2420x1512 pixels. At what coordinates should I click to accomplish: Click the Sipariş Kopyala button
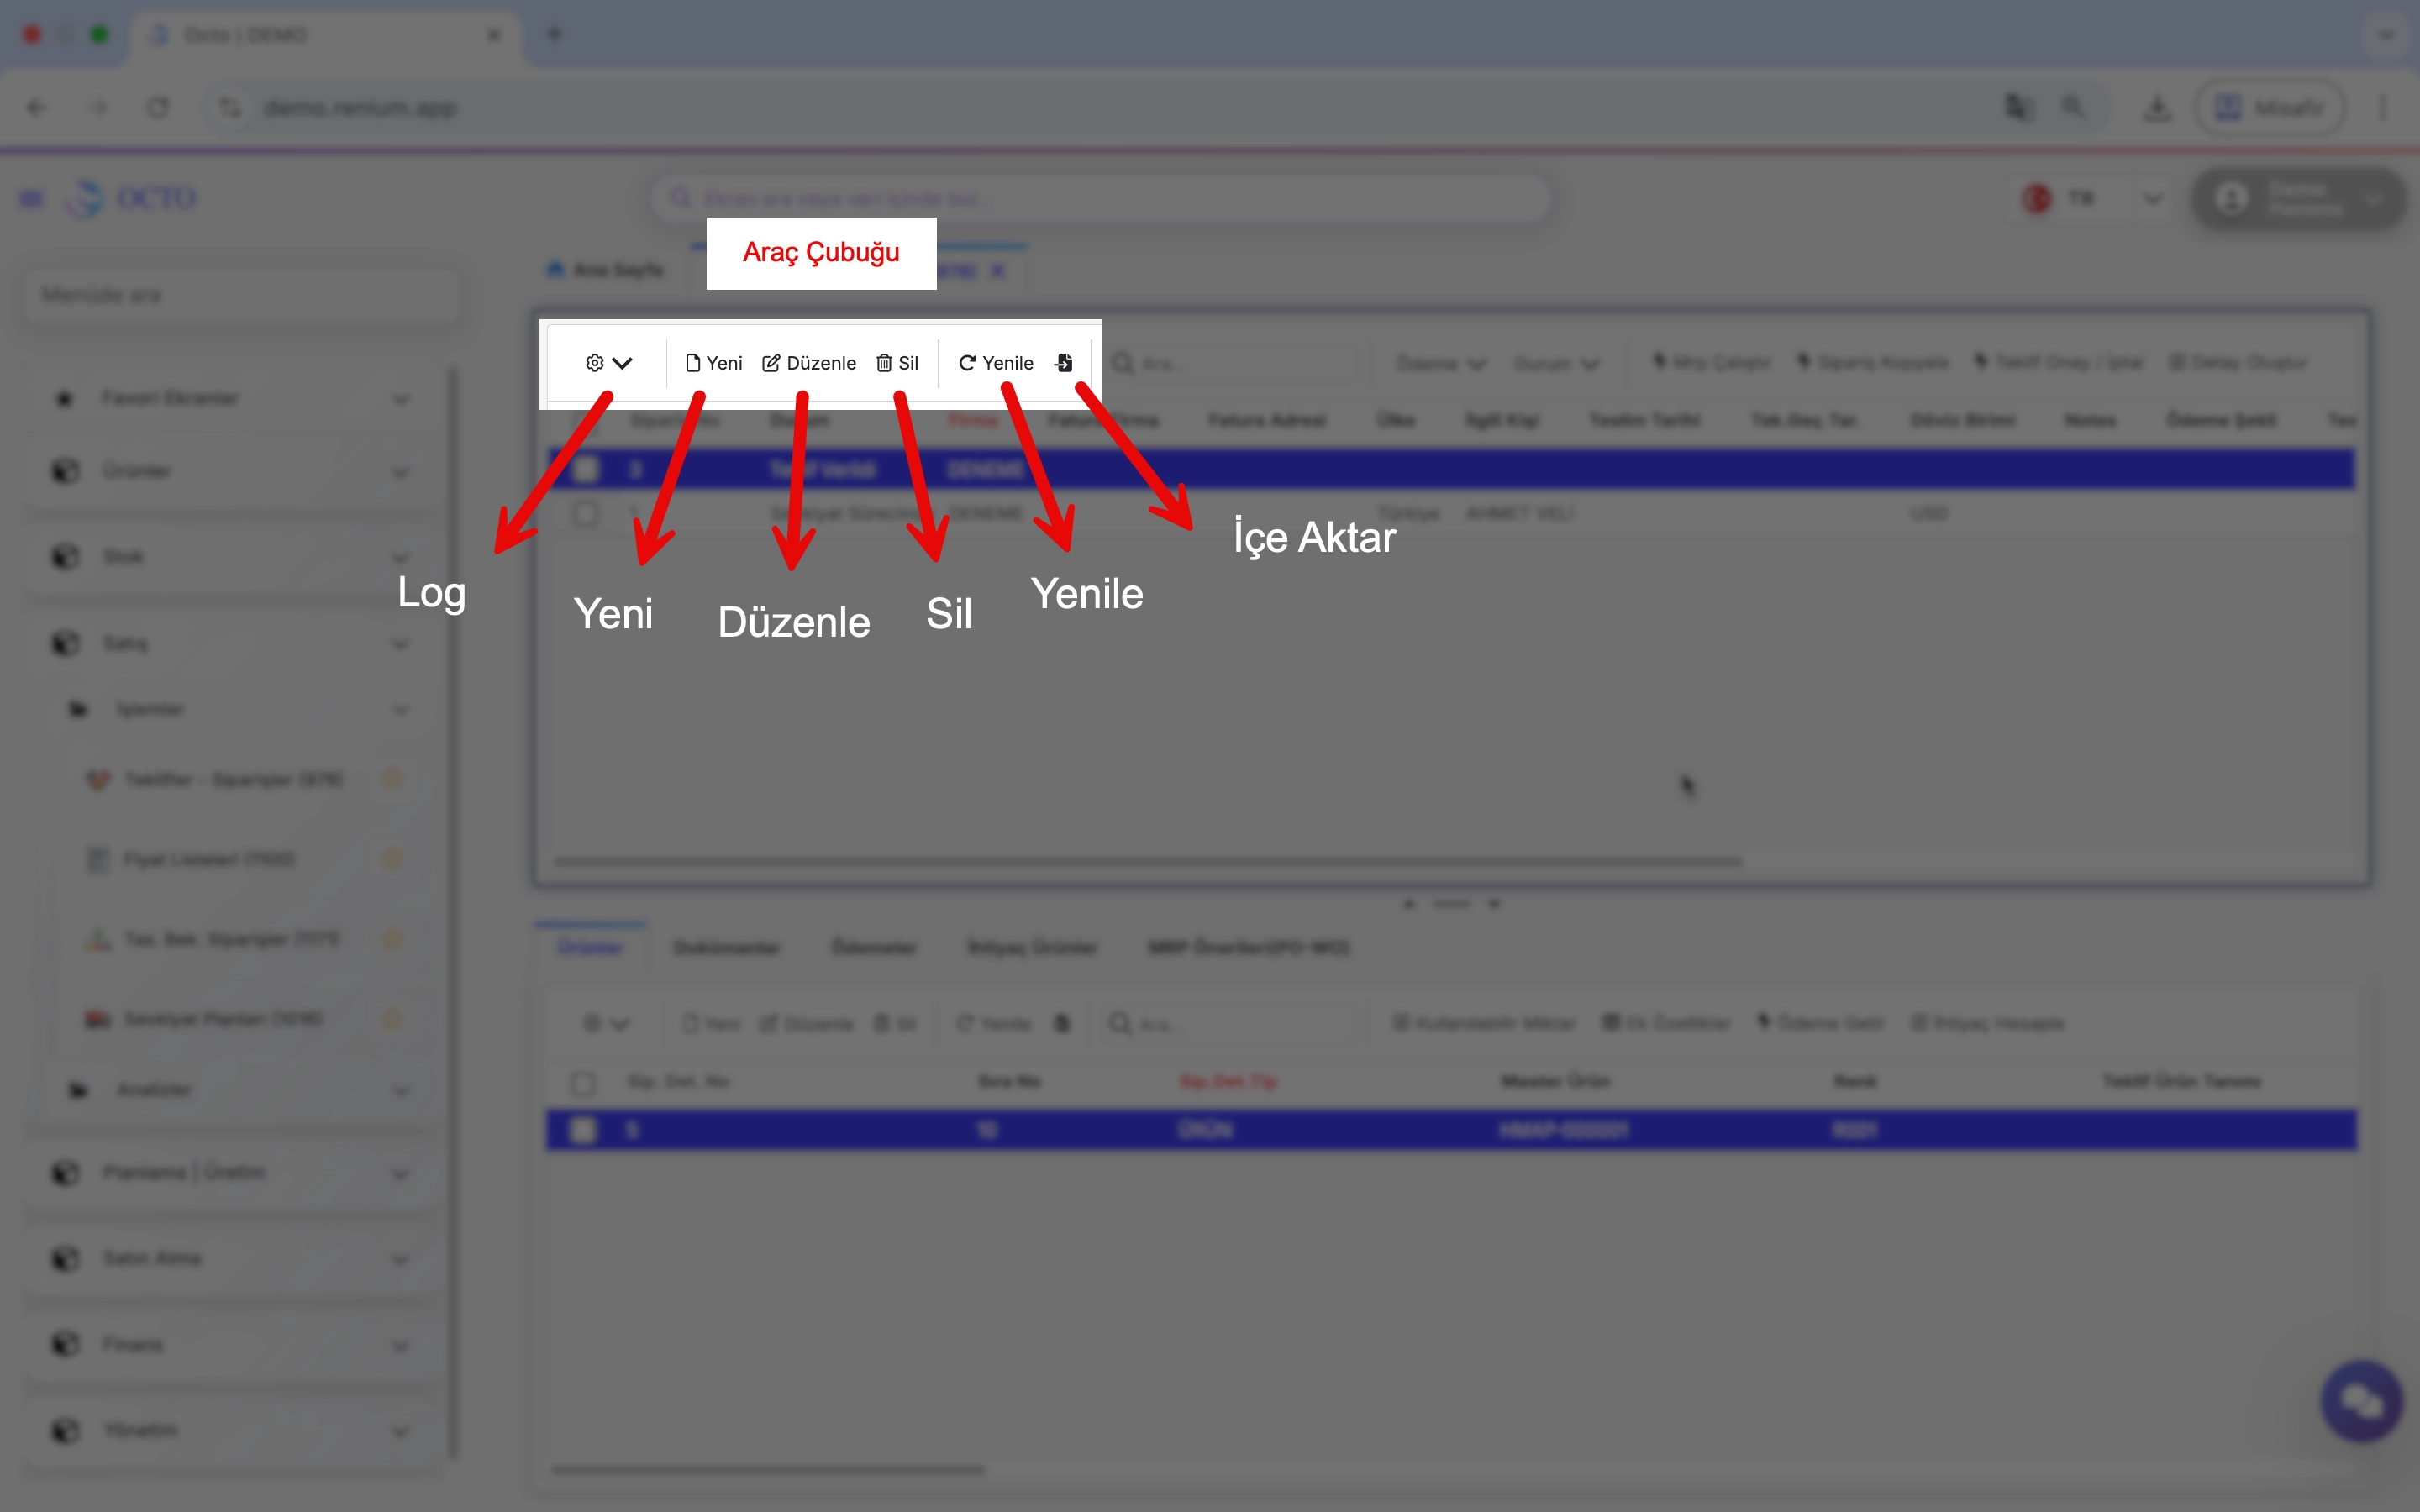tap(1873, 362)
